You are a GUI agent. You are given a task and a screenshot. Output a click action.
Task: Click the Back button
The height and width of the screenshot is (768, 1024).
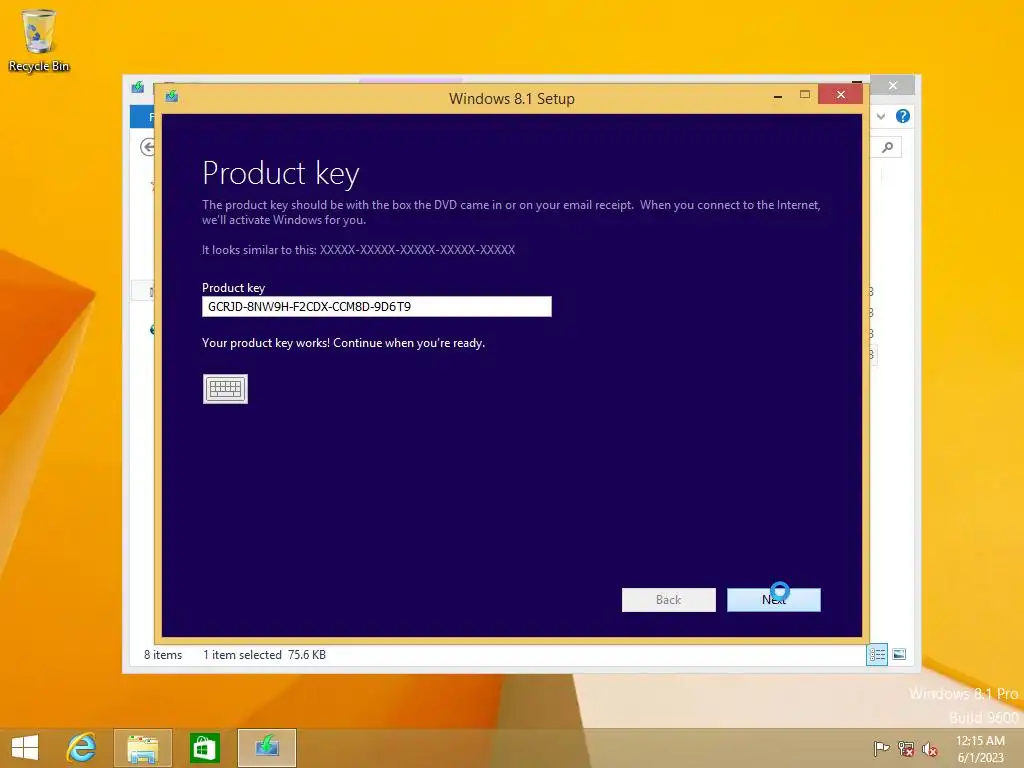point(669,600)
